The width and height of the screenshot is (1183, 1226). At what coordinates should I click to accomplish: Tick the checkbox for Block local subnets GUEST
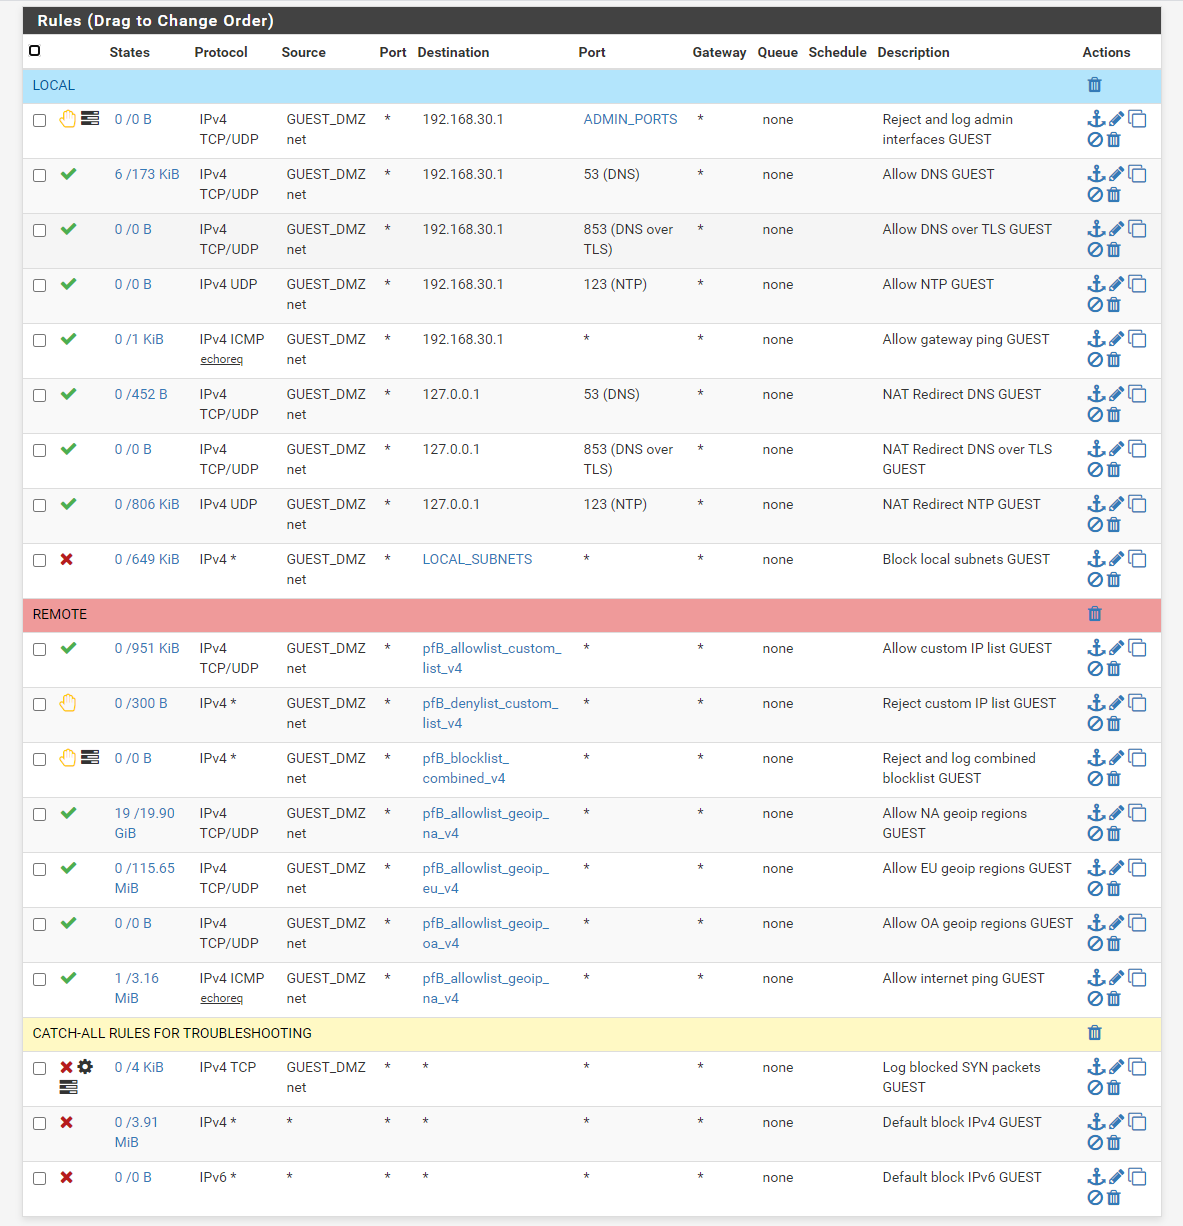pos(39,560)
